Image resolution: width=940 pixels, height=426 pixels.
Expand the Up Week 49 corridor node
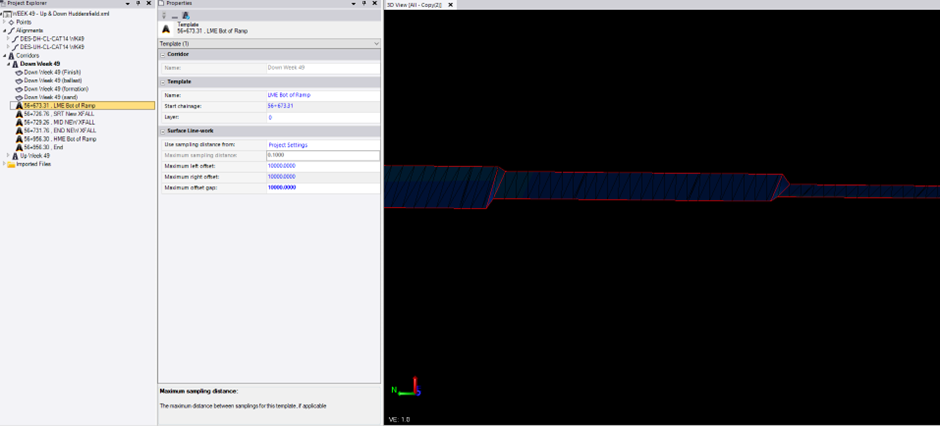pos(7,156)
